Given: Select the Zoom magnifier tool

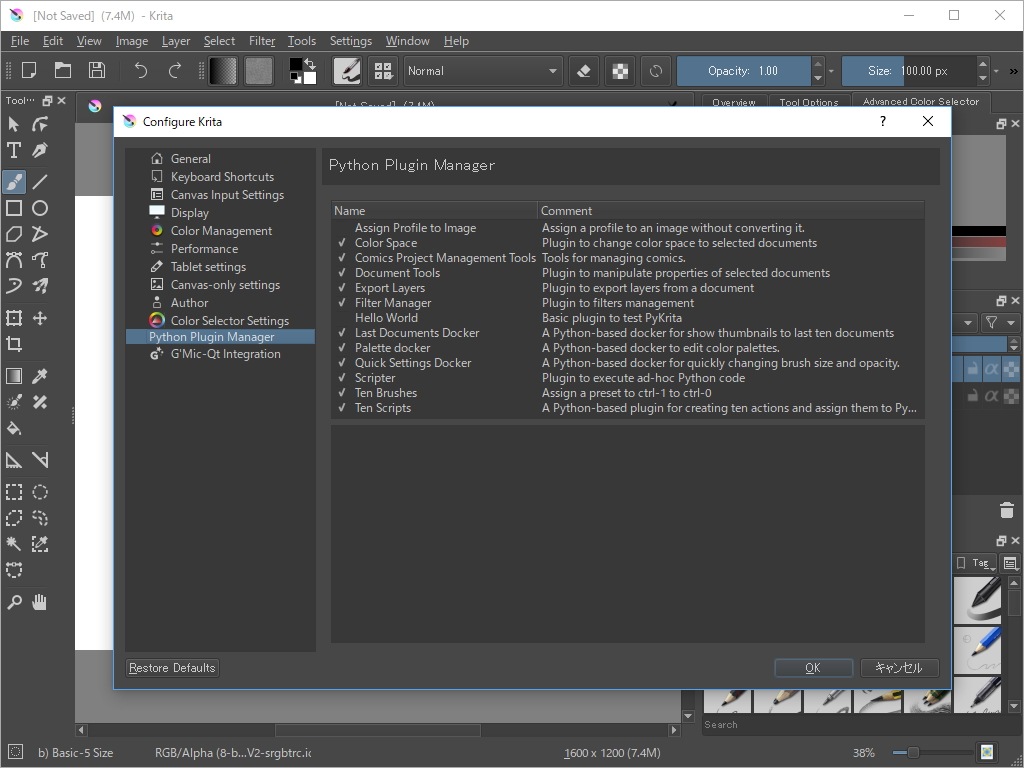Looking at the screenshot, I should pos(14,602).
